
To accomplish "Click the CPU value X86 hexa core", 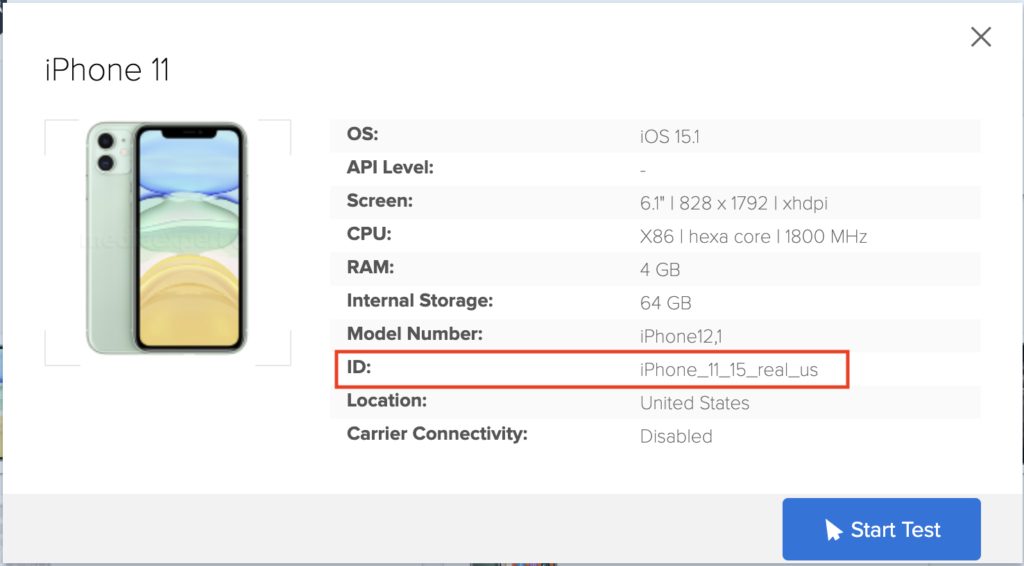I will click(x=753, y=236).
